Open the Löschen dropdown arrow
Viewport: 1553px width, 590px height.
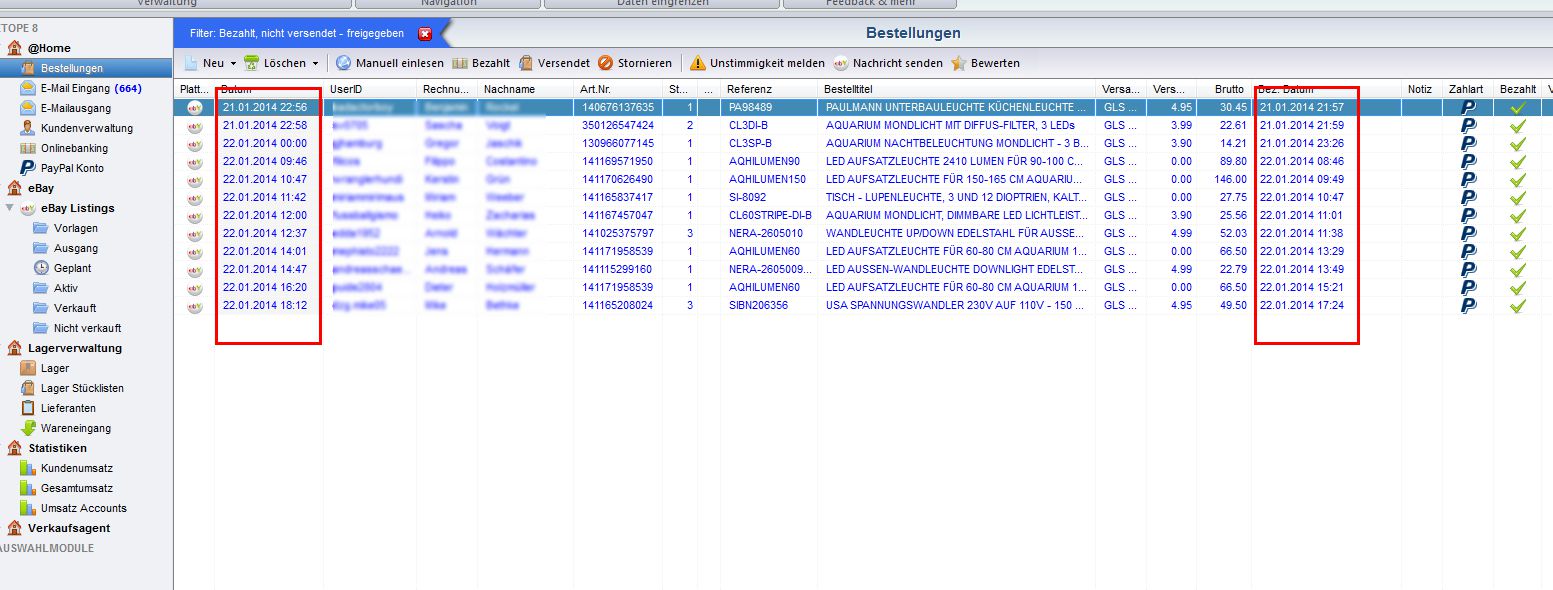[315, 63]
